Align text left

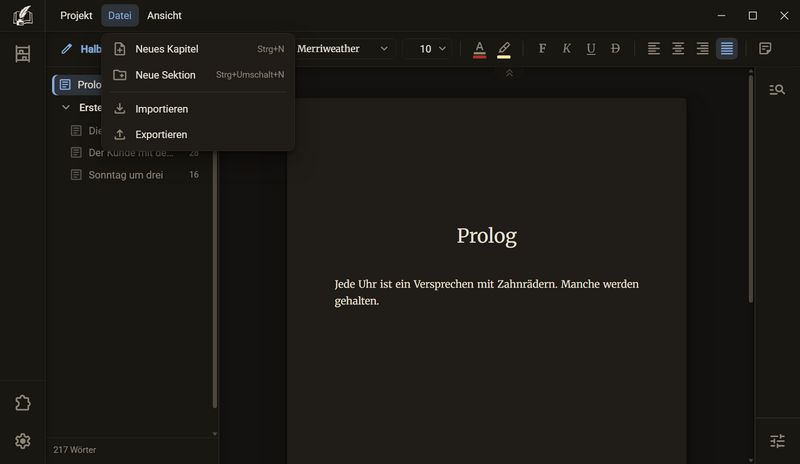pos(654,48)
